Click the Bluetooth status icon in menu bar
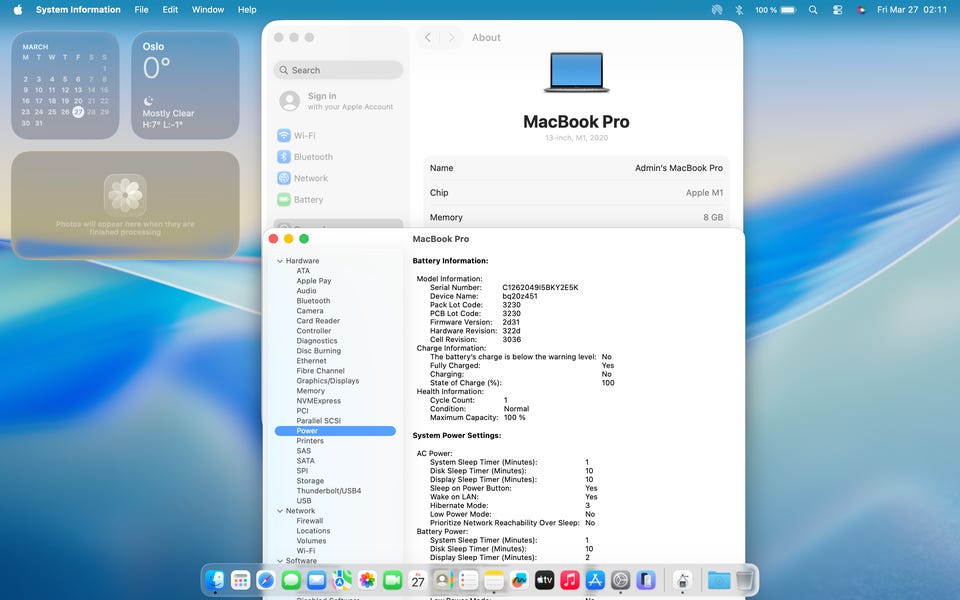960x600 pixels. [739, 10]
